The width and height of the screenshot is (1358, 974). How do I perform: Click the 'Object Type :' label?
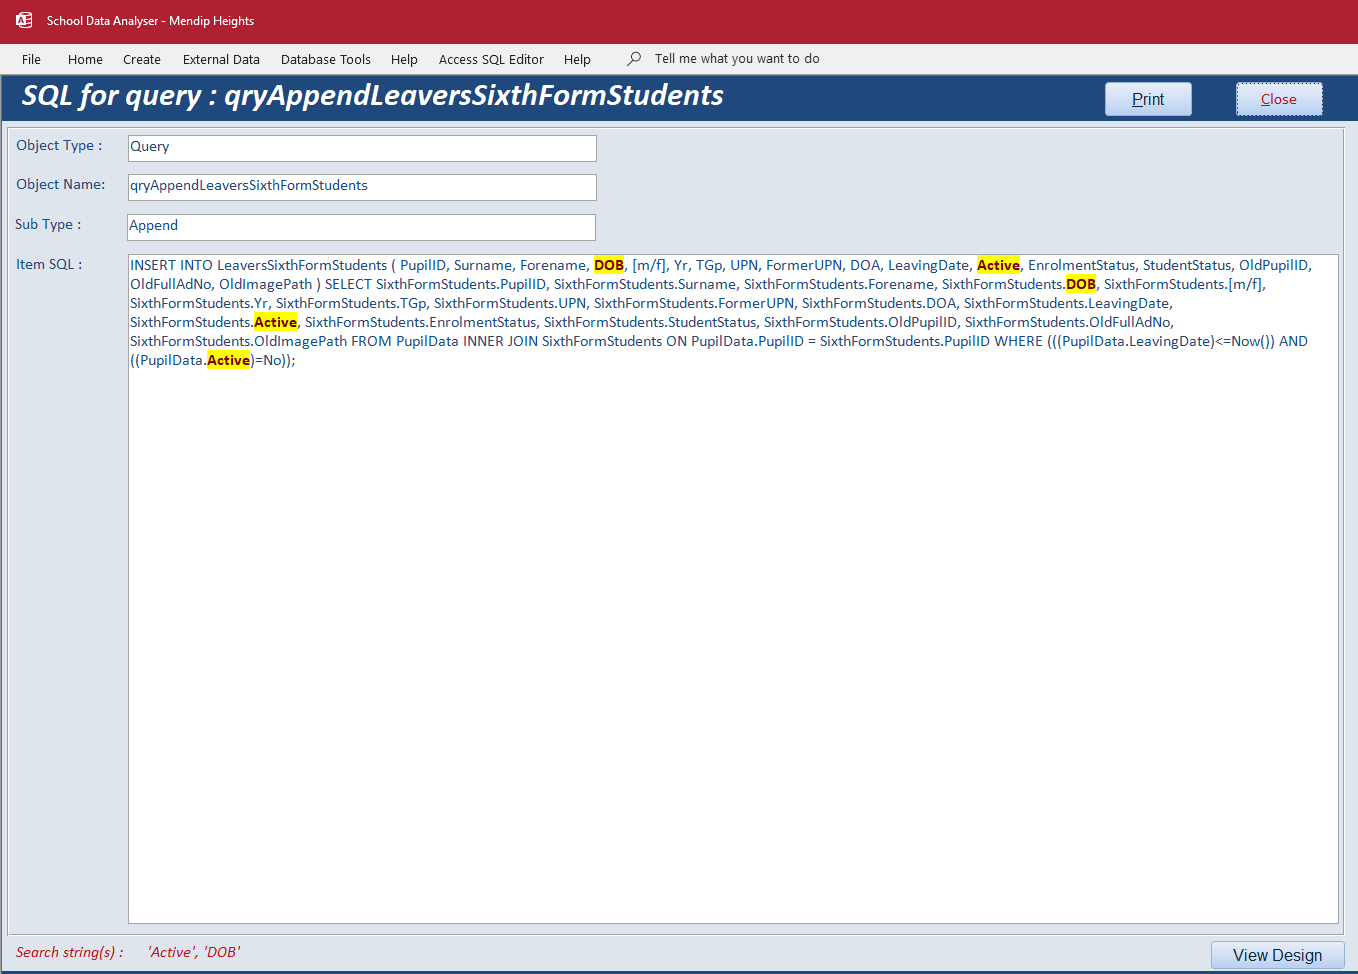59,145
